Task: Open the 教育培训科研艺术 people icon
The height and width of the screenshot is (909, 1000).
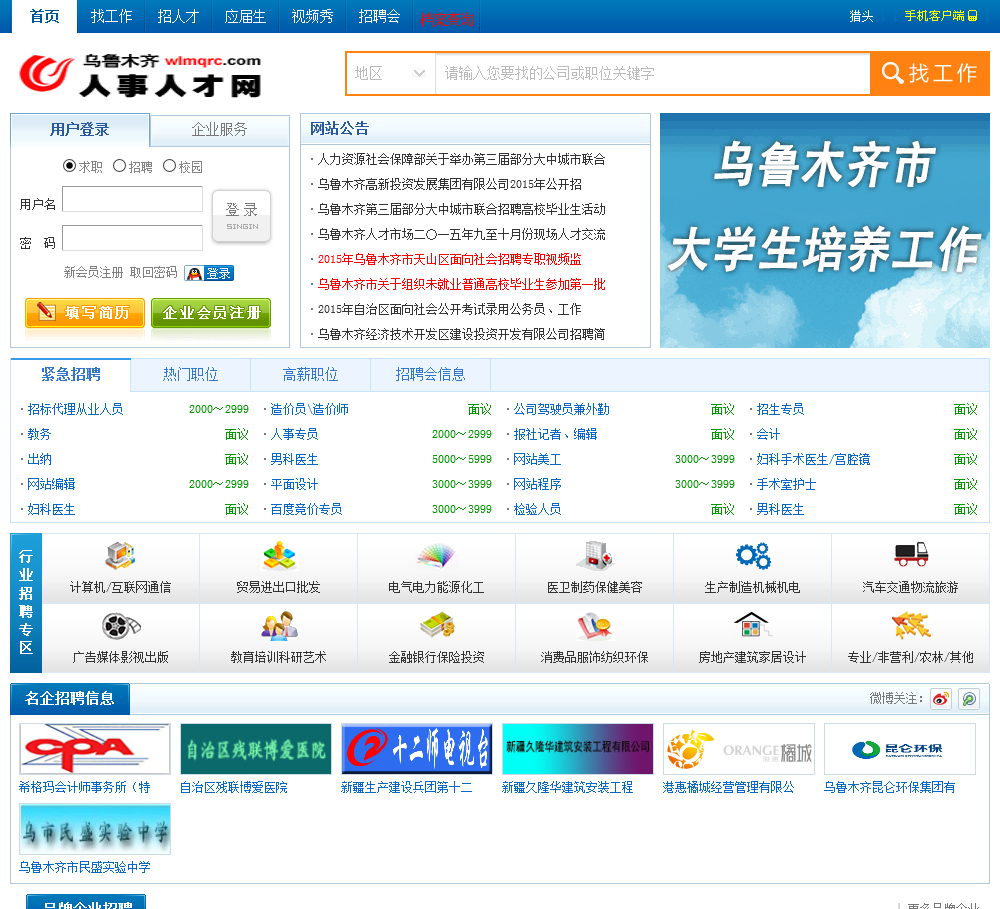Action: tap(279, 626)
